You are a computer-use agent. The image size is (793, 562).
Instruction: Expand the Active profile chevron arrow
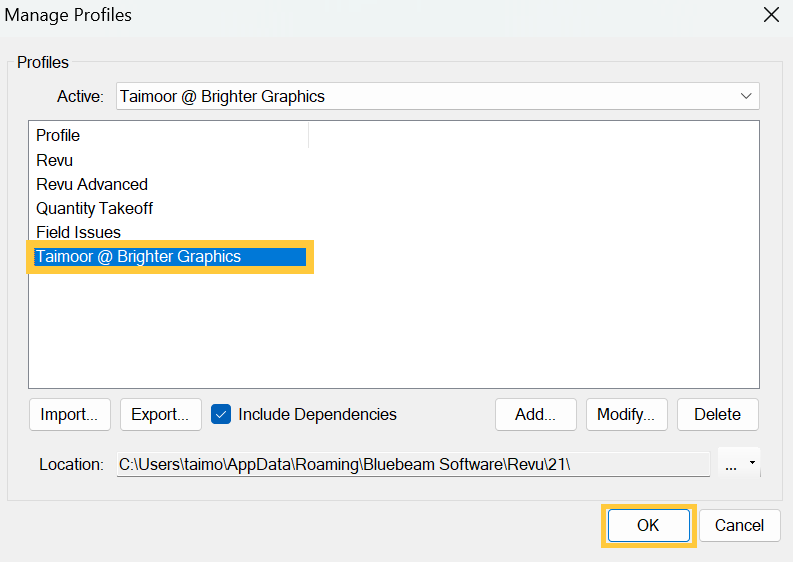[x=745, y=96]
